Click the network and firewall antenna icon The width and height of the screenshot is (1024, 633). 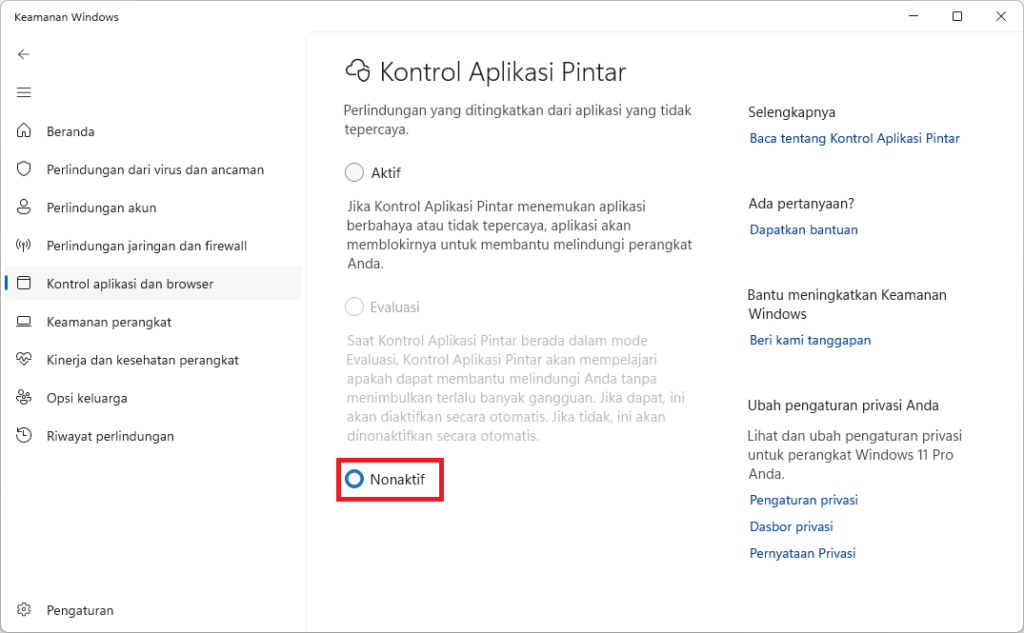[x=24, y=246]
